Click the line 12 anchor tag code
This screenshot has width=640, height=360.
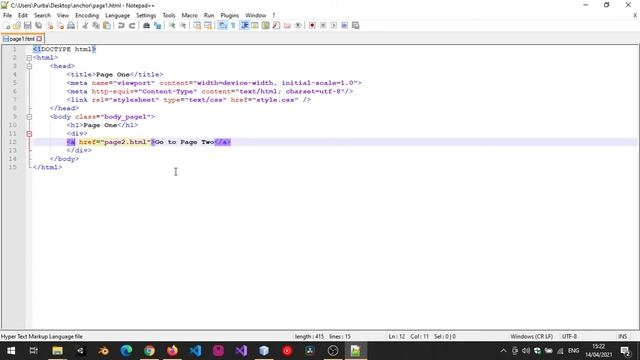[149, 142]
